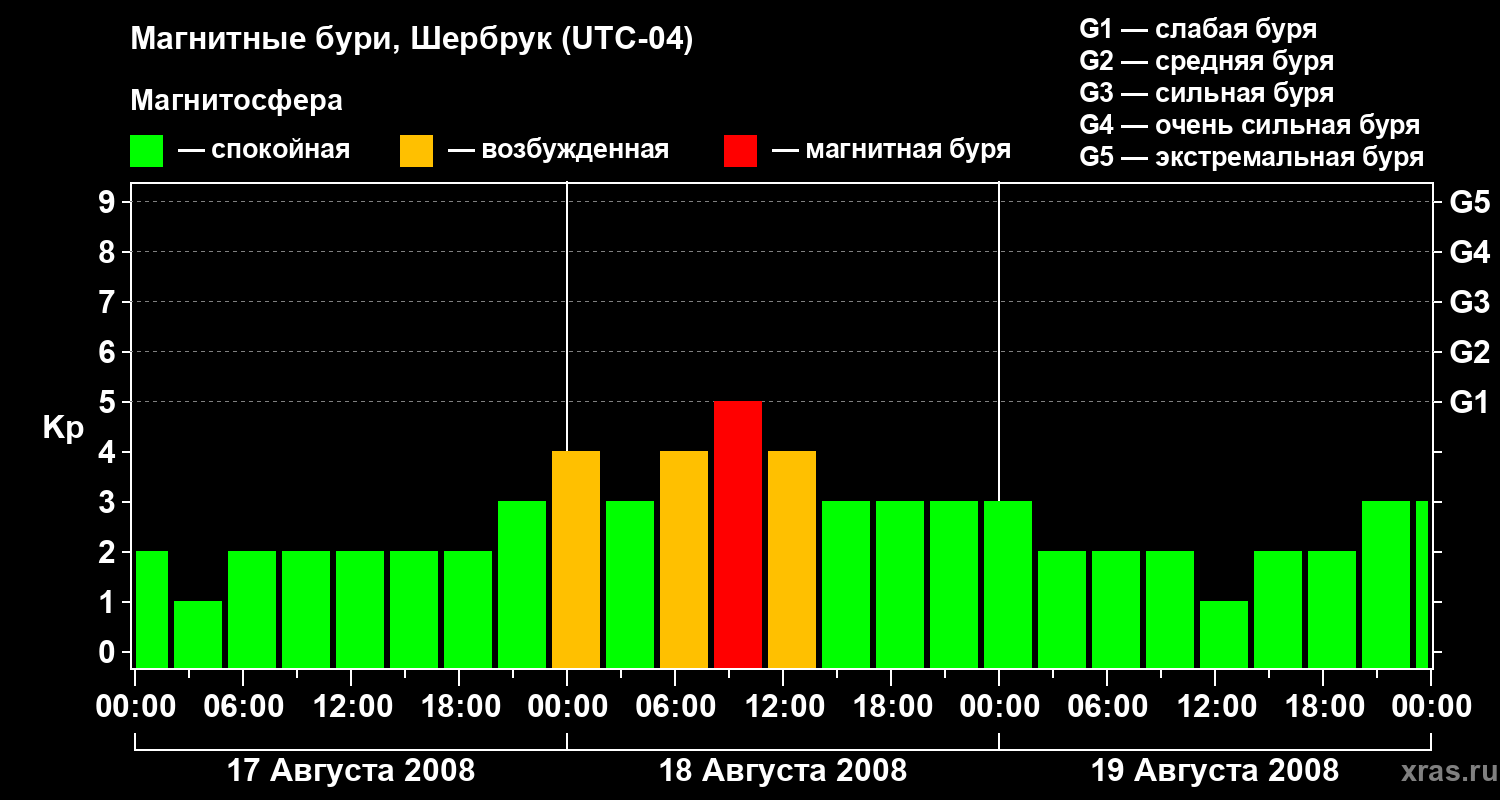1500x800 pixels.
Task: Click the Kp axis label
Action: (x=63, y=428)
